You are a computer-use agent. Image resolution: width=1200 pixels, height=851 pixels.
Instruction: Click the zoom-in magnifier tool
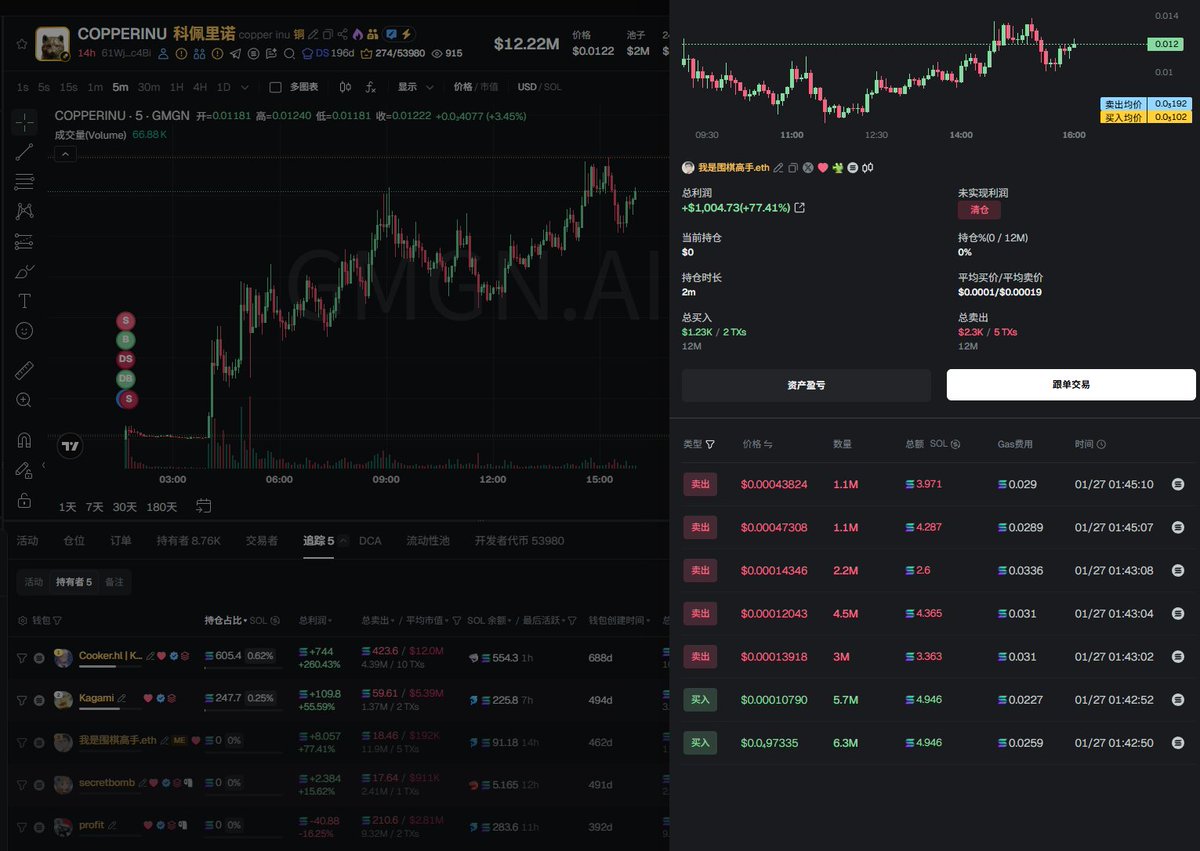coord(25,400)
